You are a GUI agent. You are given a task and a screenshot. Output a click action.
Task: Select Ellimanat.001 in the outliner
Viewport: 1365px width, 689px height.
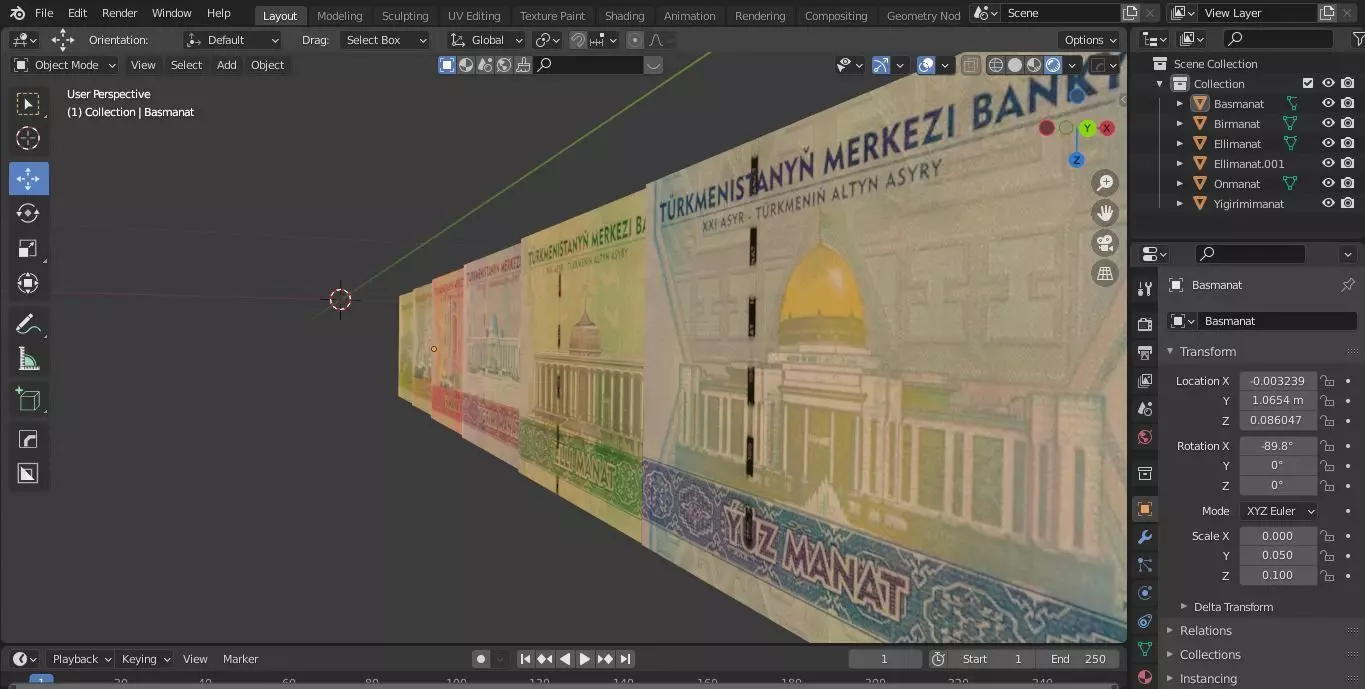1248,164
